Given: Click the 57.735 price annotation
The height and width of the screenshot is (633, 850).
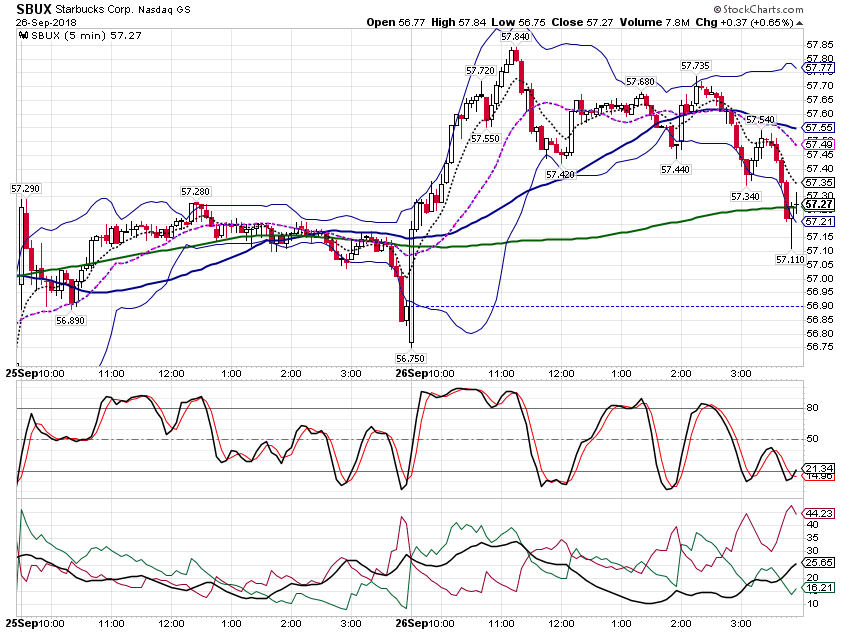Looking at the screenshot, I should pos(695,66).
